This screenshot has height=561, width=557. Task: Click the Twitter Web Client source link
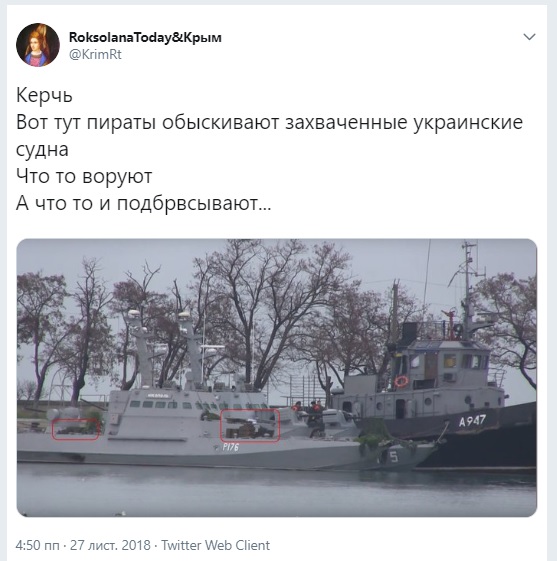pos(216,545)
